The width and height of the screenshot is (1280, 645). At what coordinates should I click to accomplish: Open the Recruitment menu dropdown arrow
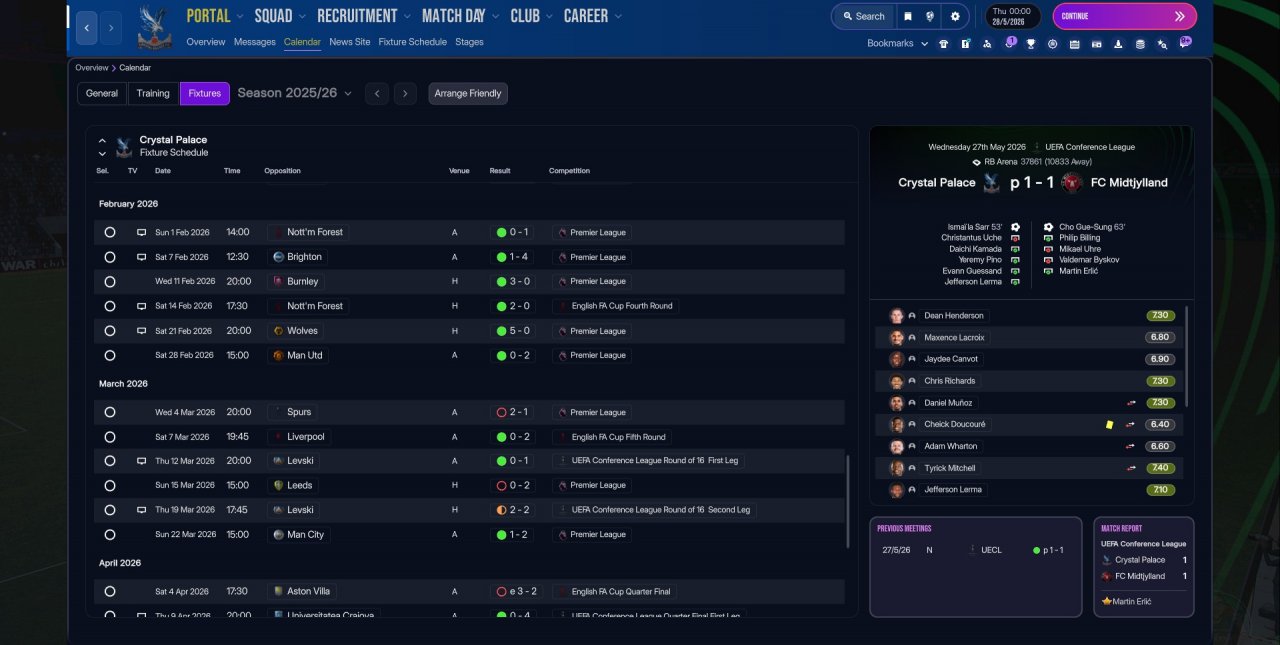[x=408, y=17]
